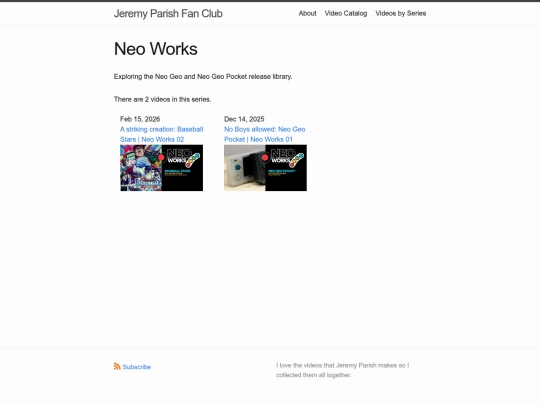The width and height of the screenshot is (540, 405).
Task: Click the Feb 15, 2026 date
Action: coord(140,119)
